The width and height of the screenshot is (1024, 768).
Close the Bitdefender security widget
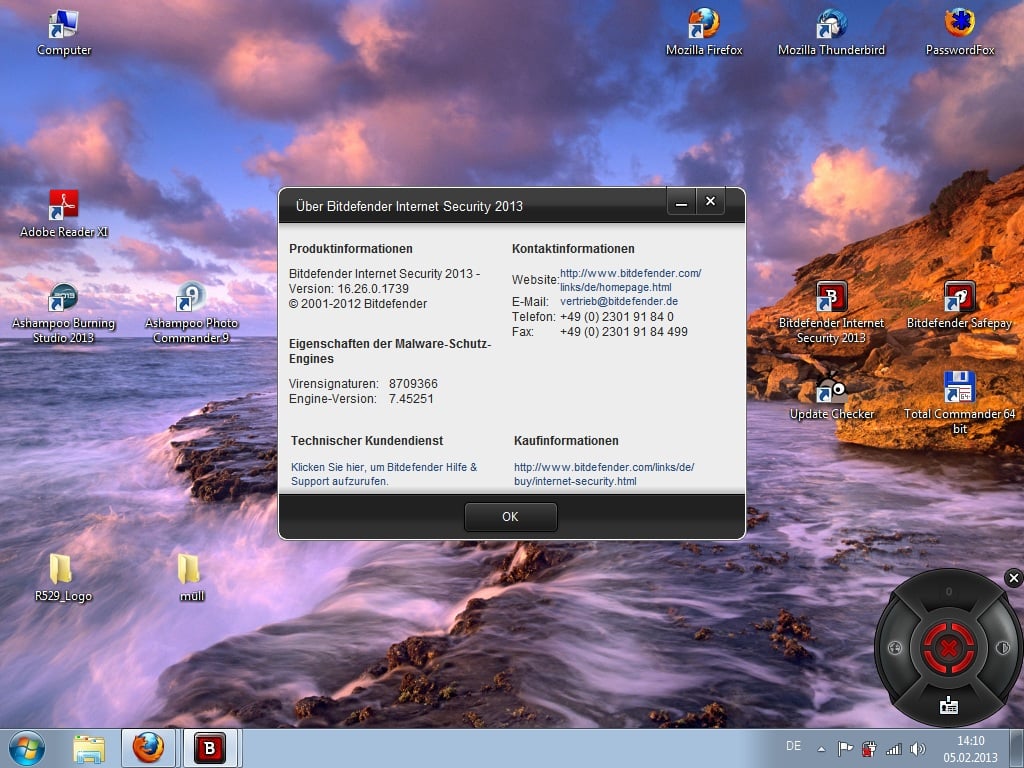pyautogui.click(x=1014, y=578)
